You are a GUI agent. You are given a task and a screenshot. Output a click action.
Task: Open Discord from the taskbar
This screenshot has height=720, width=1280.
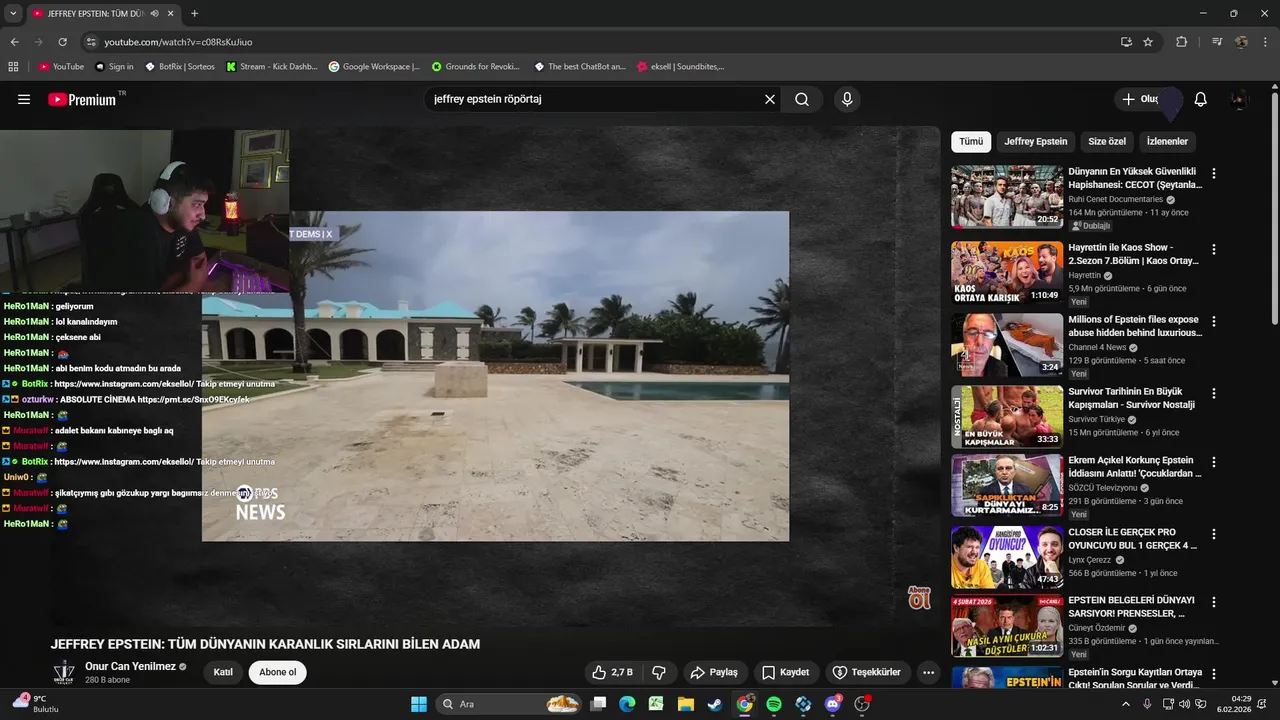click(x=832, y=704)
